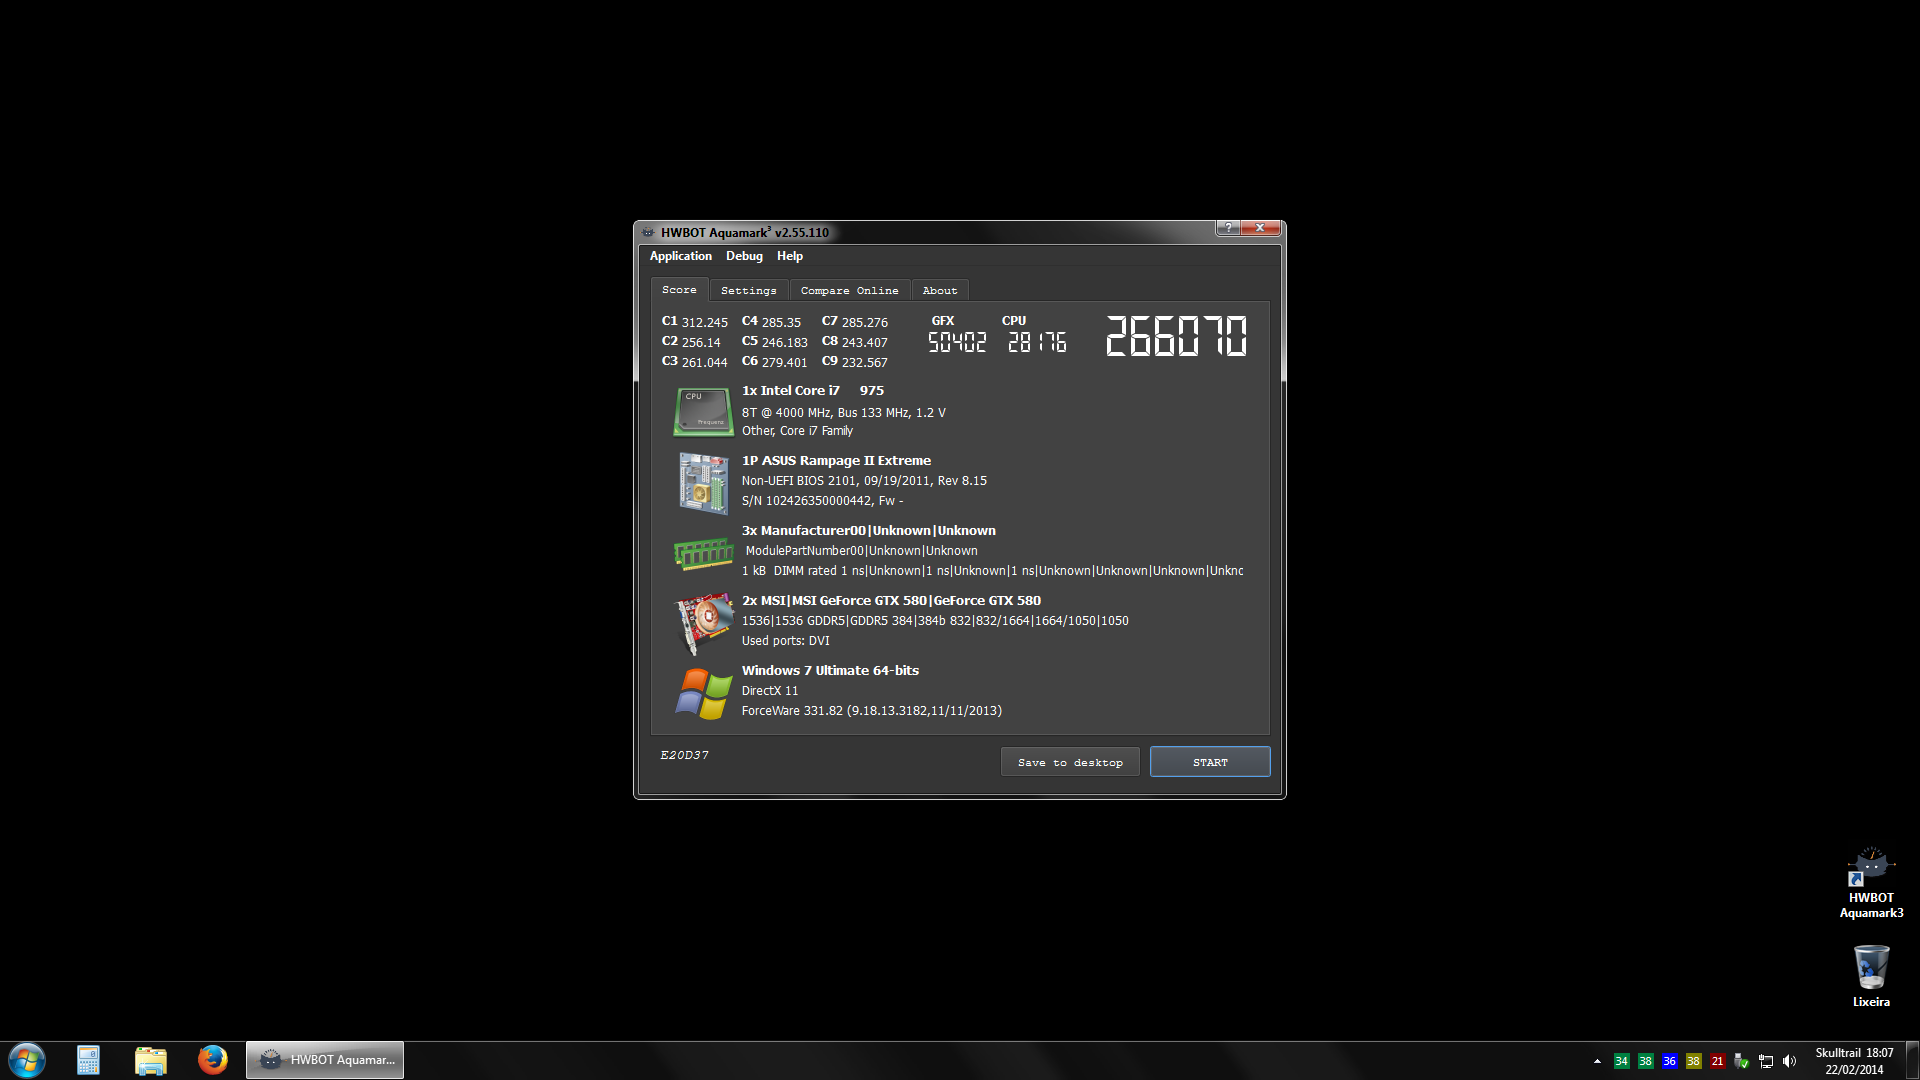This screenshot has height=1080, width=1920.
Task: Click the safely remove hardware tray icon
Action: (1741, 1061)
